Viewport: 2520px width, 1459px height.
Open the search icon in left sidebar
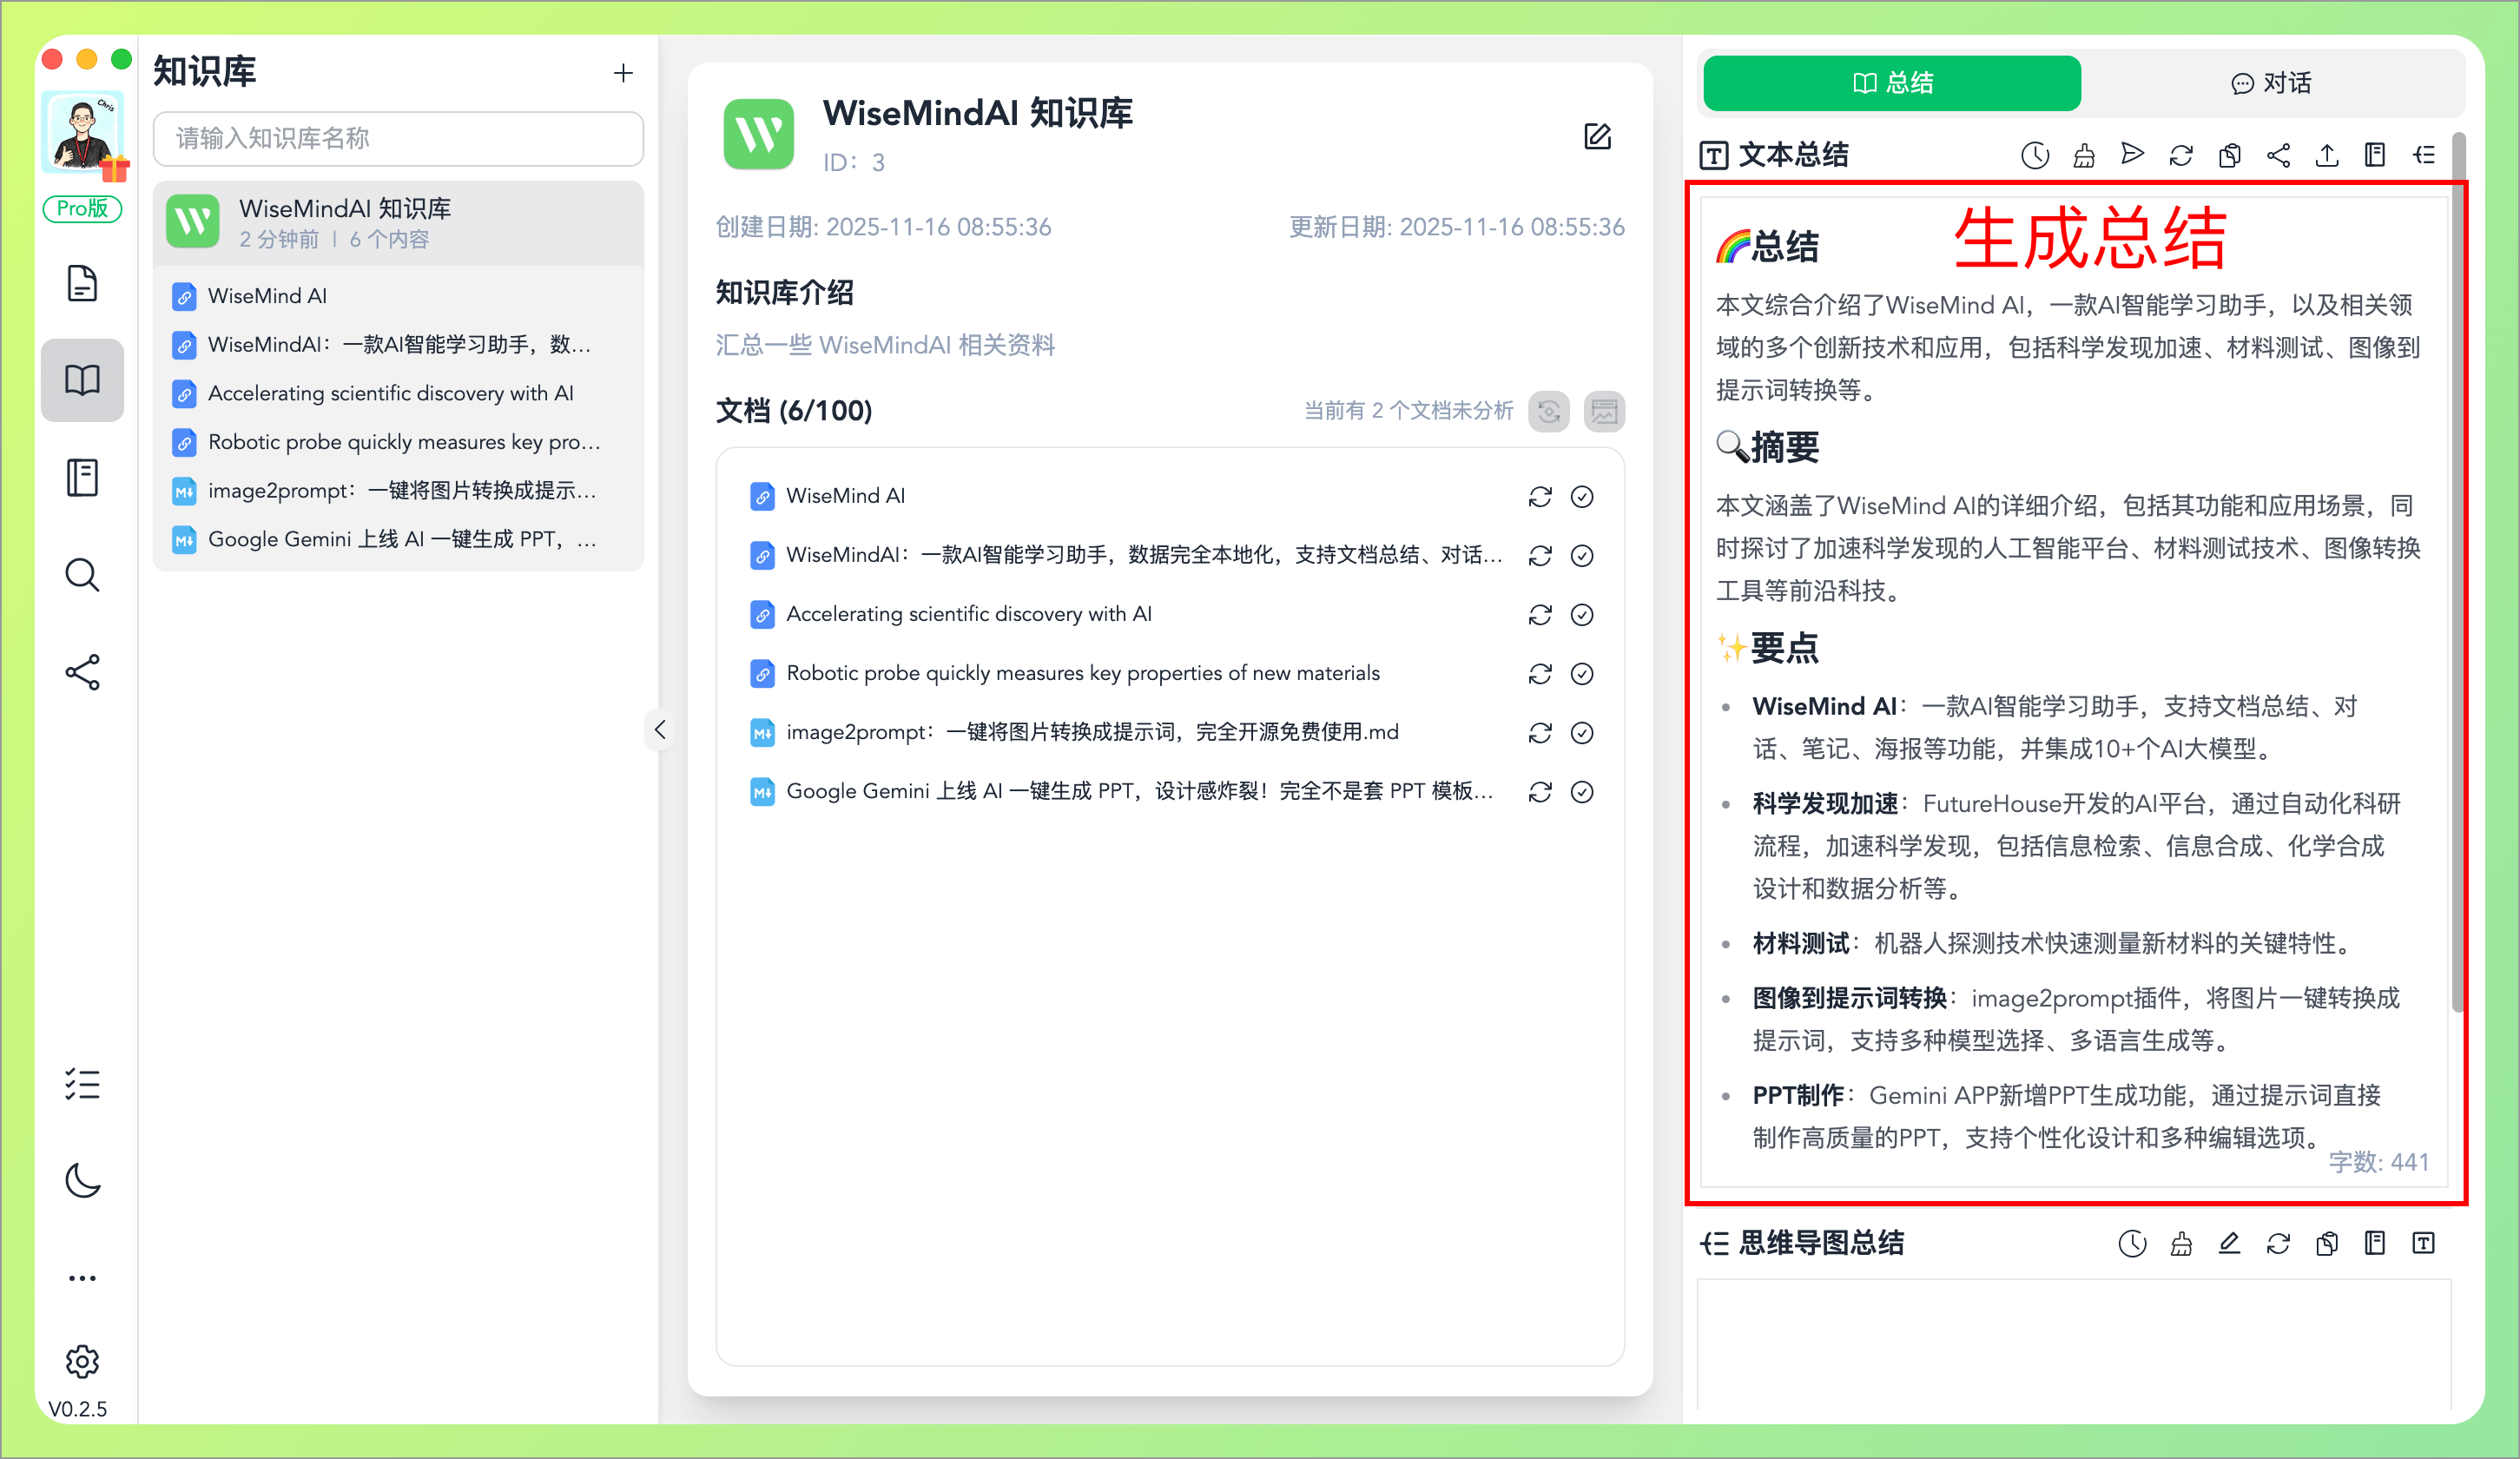[82, 575]
